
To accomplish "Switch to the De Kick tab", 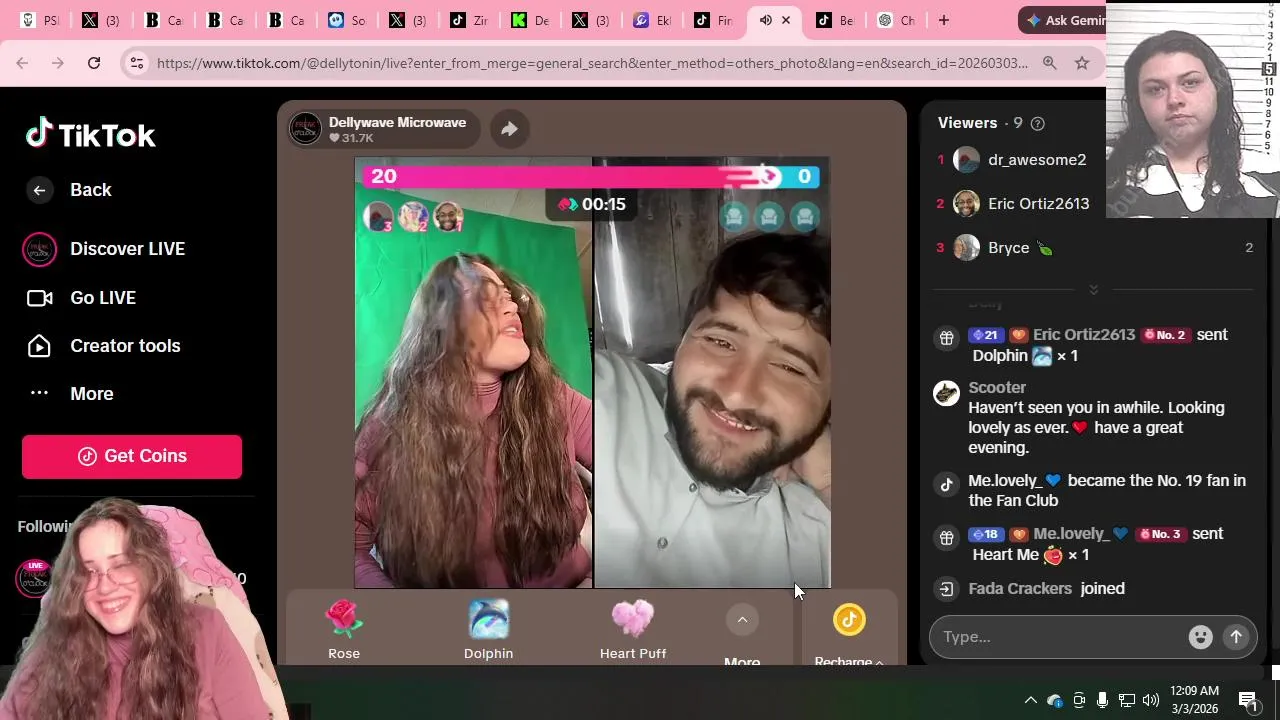I will click(x=530, y=20).
